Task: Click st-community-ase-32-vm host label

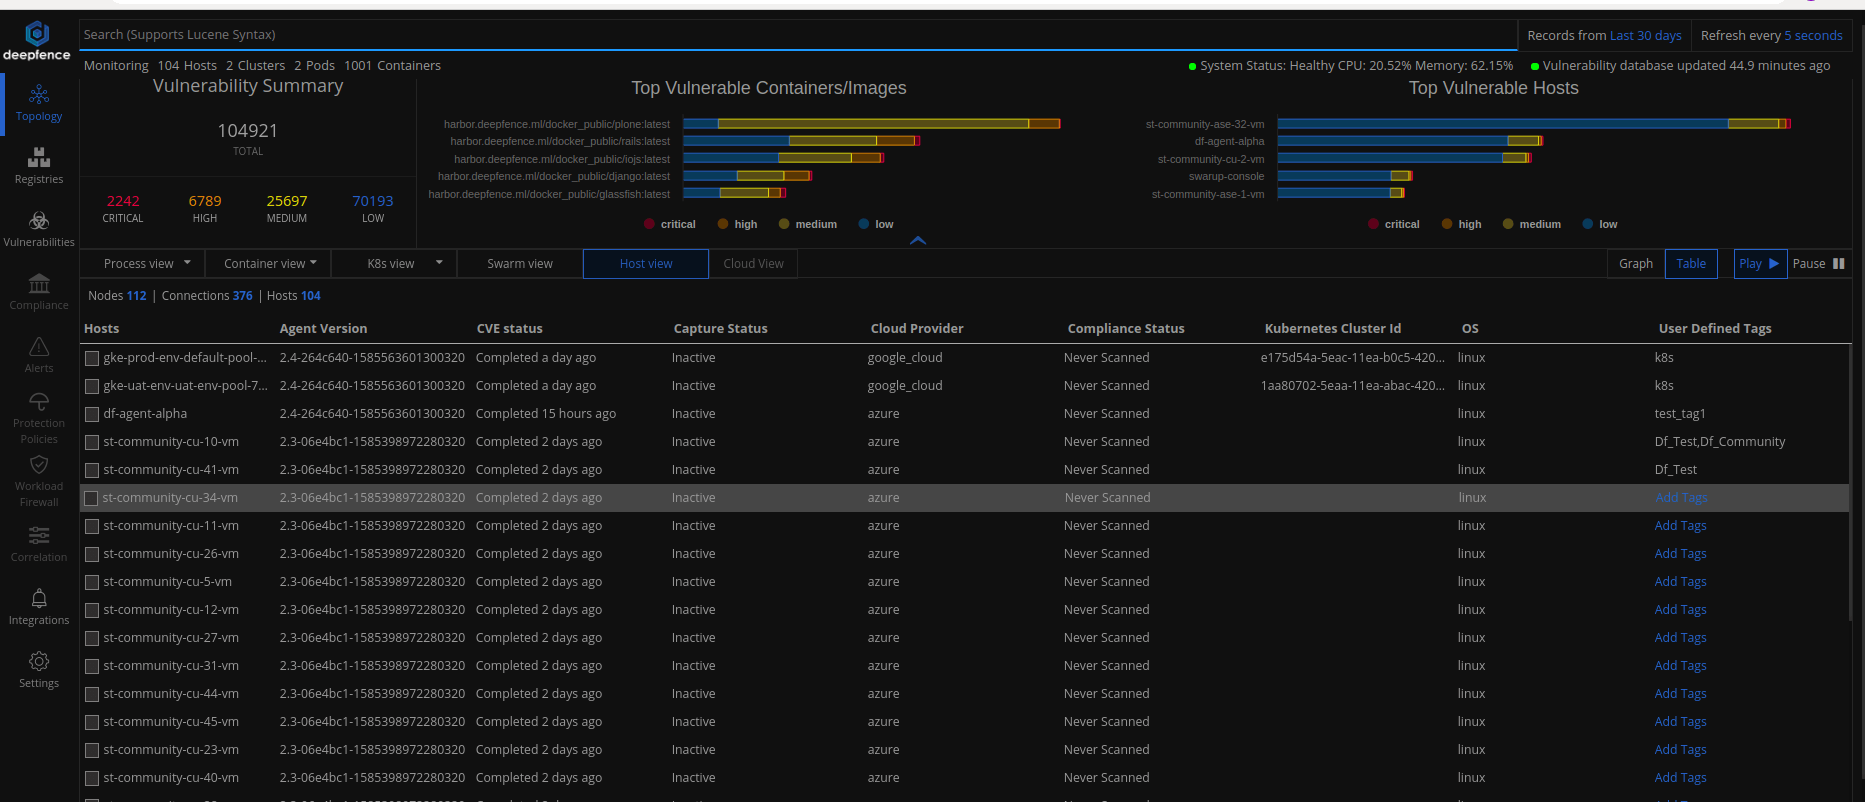Action: pos(1205,124)
